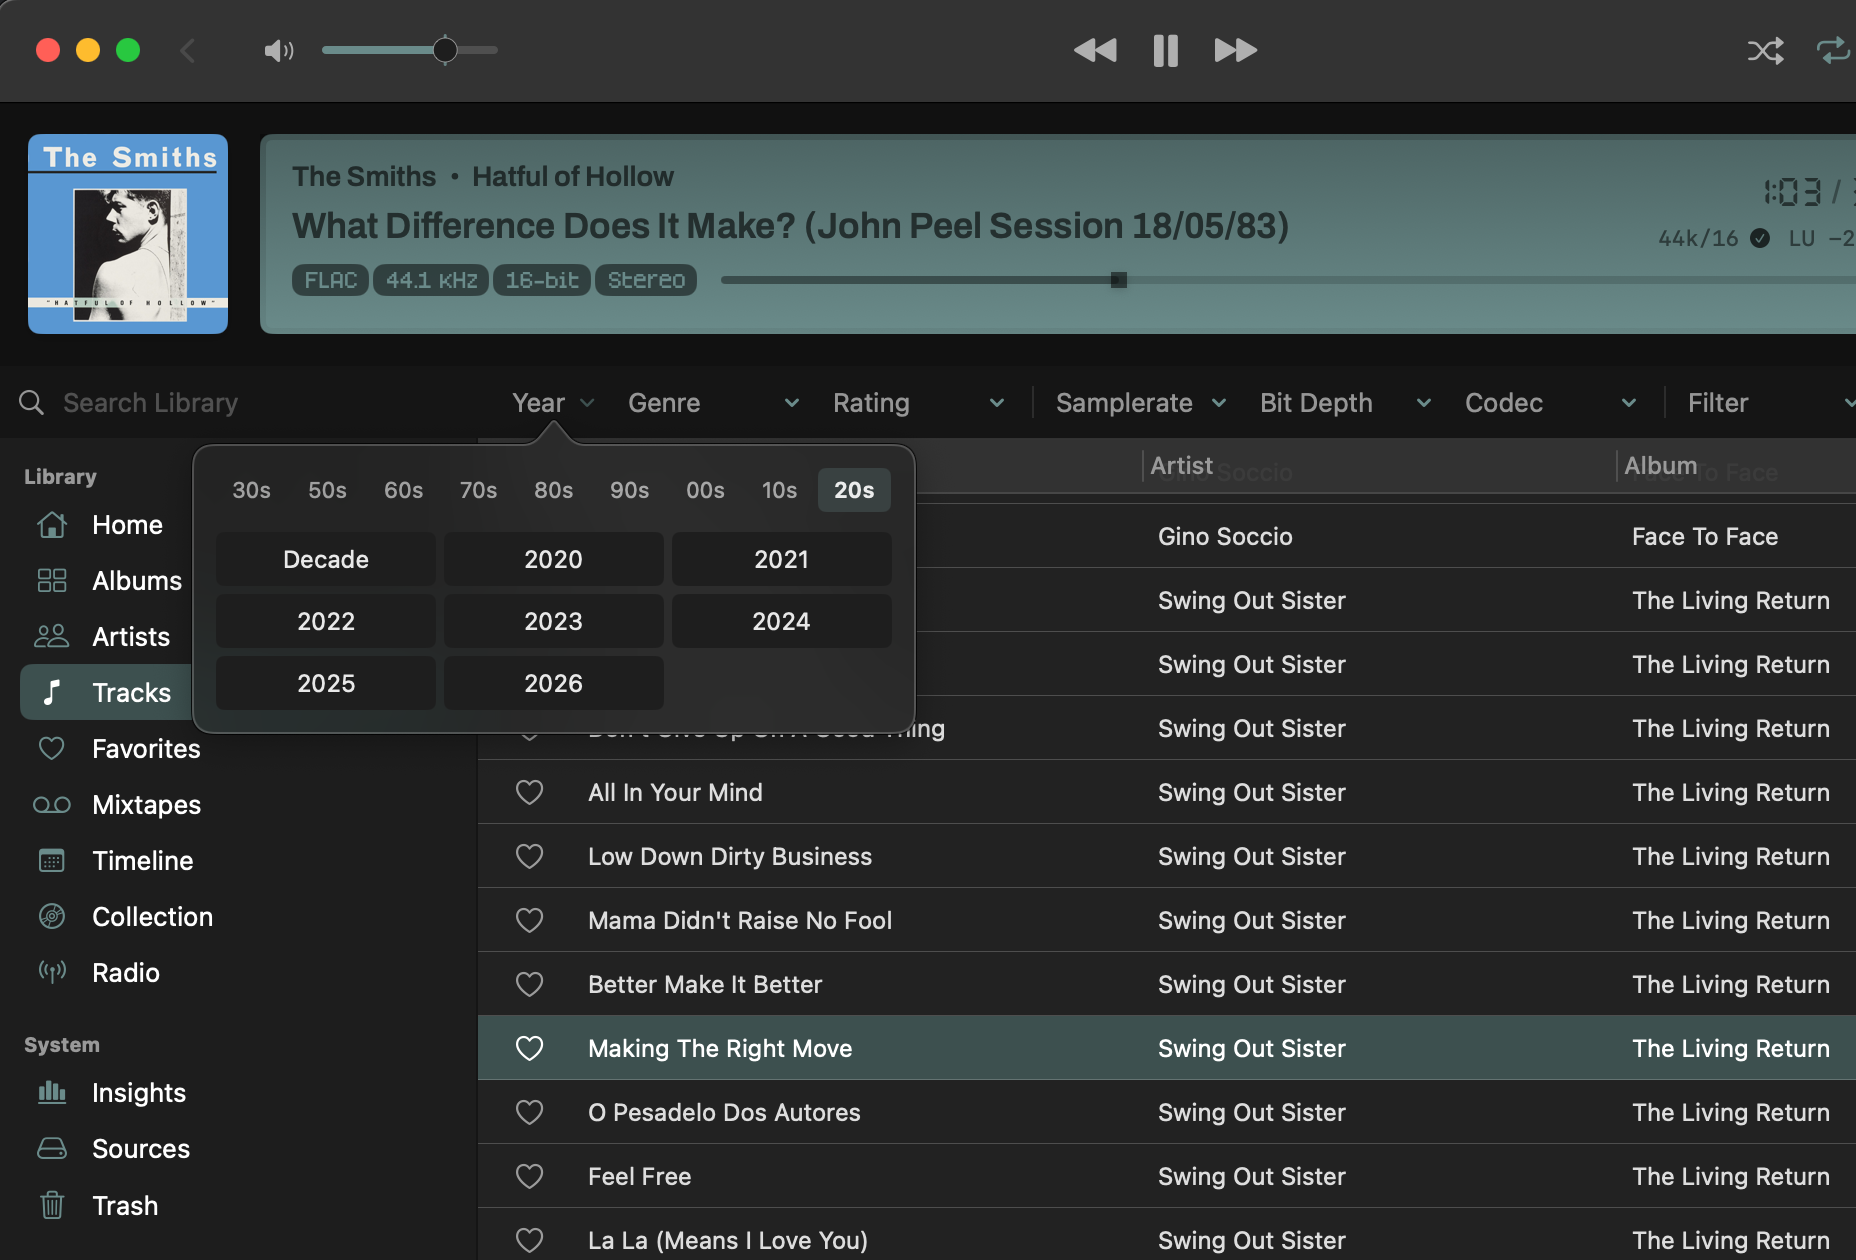Select the 50s decade tab
The image size is (1856, 1260).
pos(328,490)
